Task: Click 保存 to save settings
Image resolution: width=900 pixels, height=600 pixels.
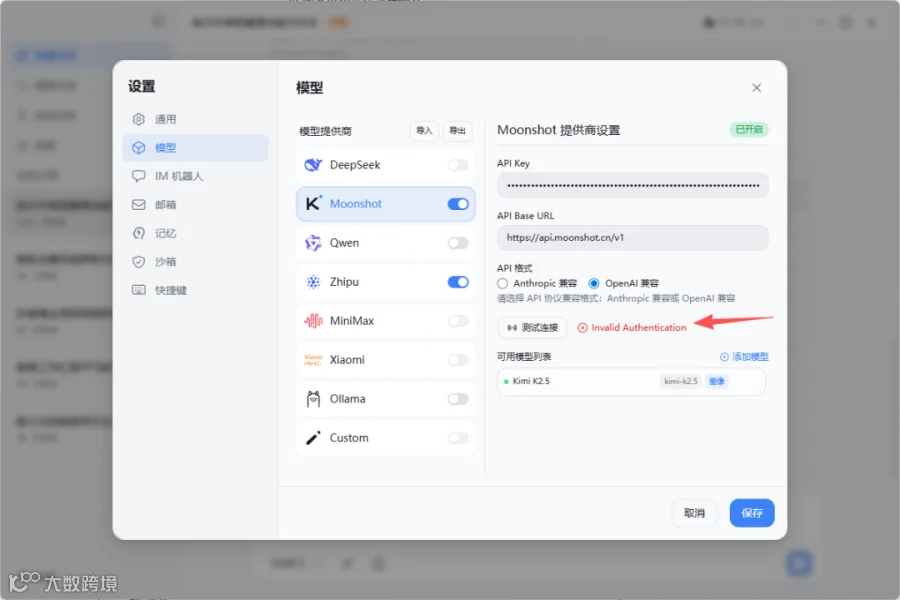Action: point(752,513)
